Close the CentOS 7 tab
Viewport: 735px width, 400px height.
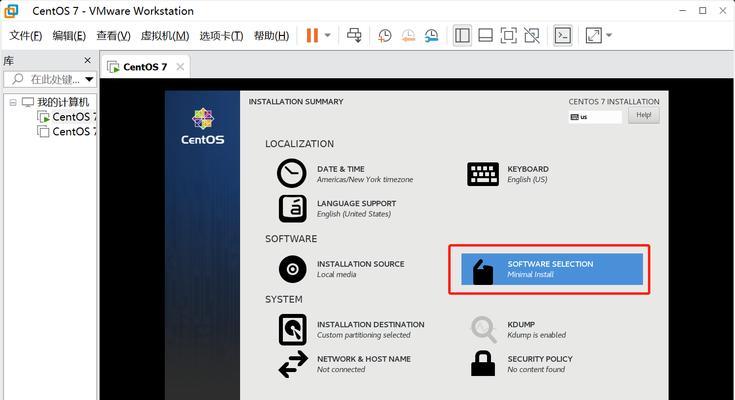[180, 67]
